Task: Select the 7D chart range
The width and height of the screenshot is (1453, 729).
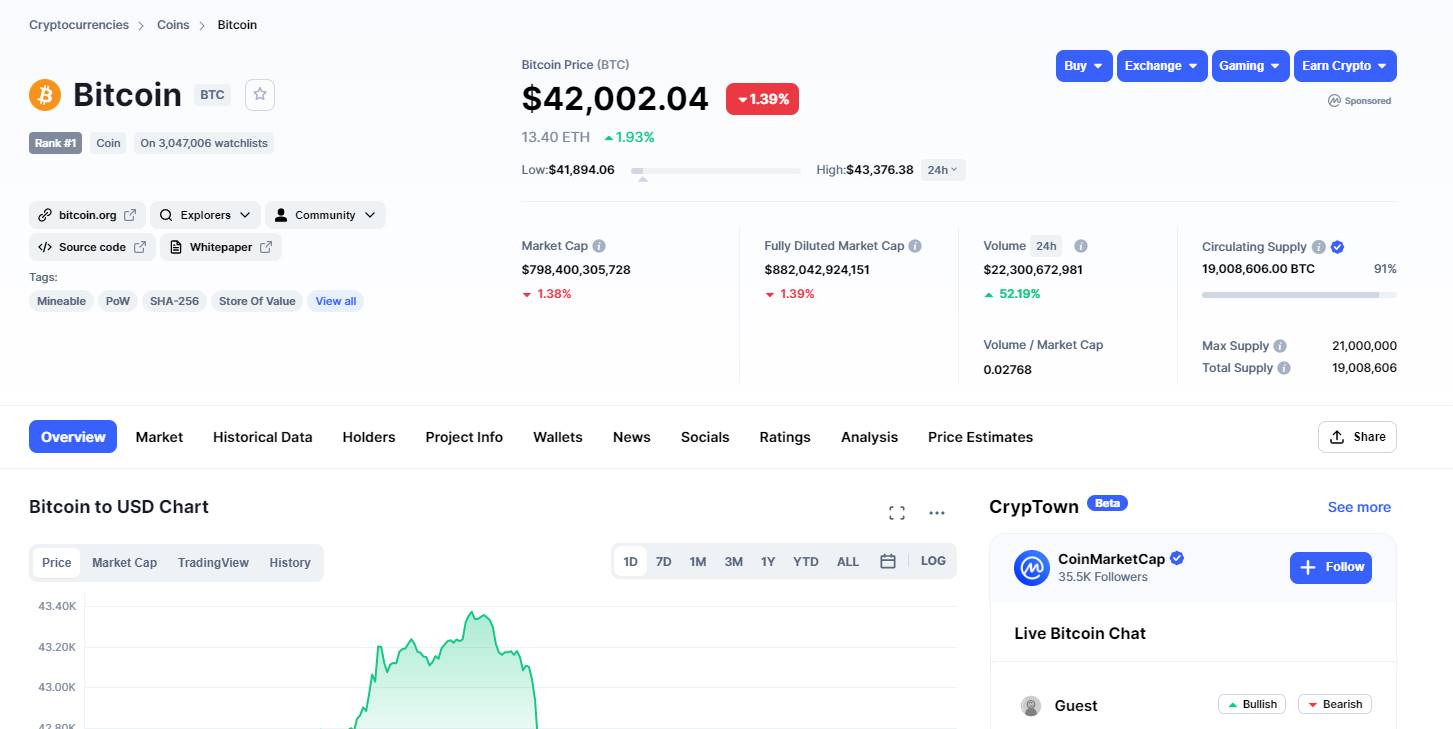Action: [x=664, y=562]
